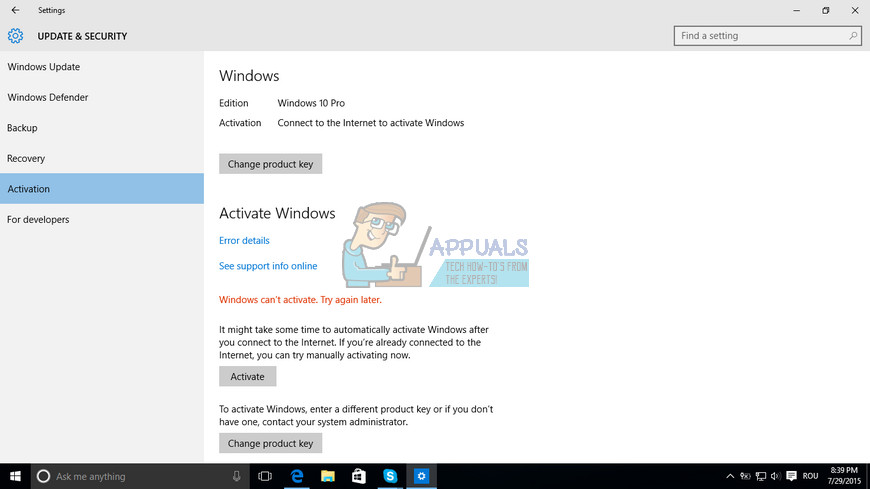Open Skype from the taskbar
This screenshot has width=870, height=489.
pyautogui.click(x=390, y=476)
